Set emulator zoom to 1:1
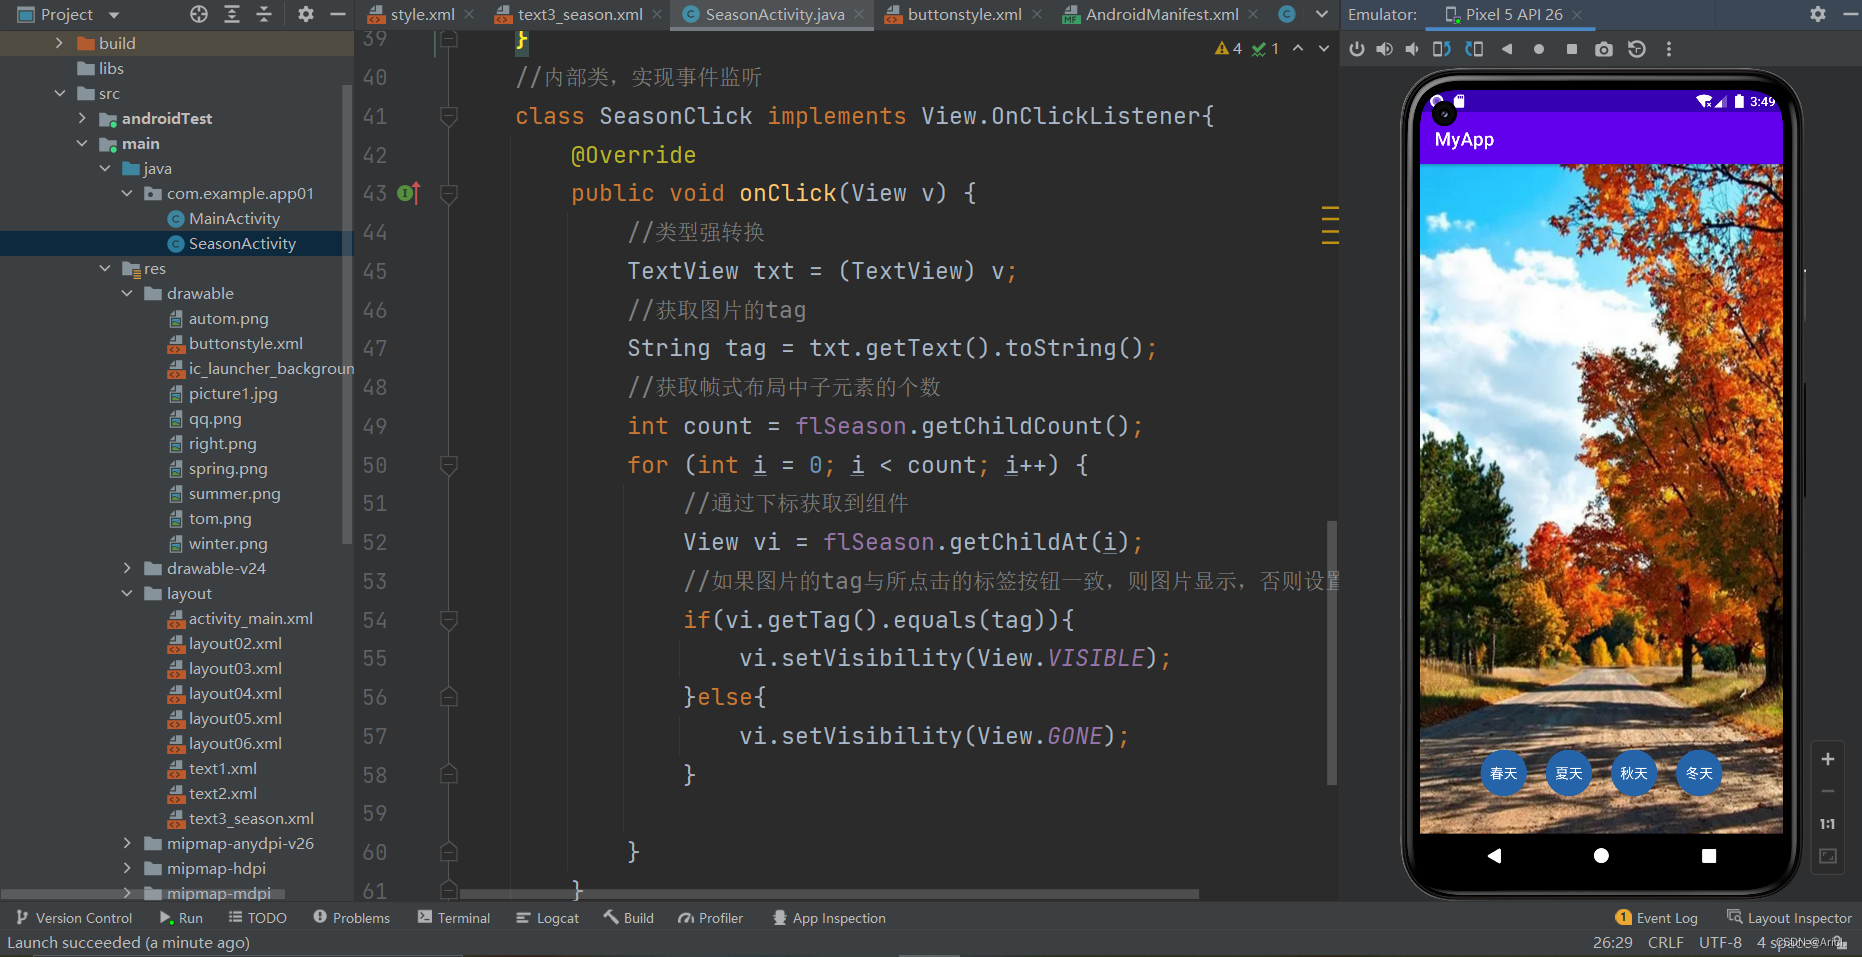 1828,824
